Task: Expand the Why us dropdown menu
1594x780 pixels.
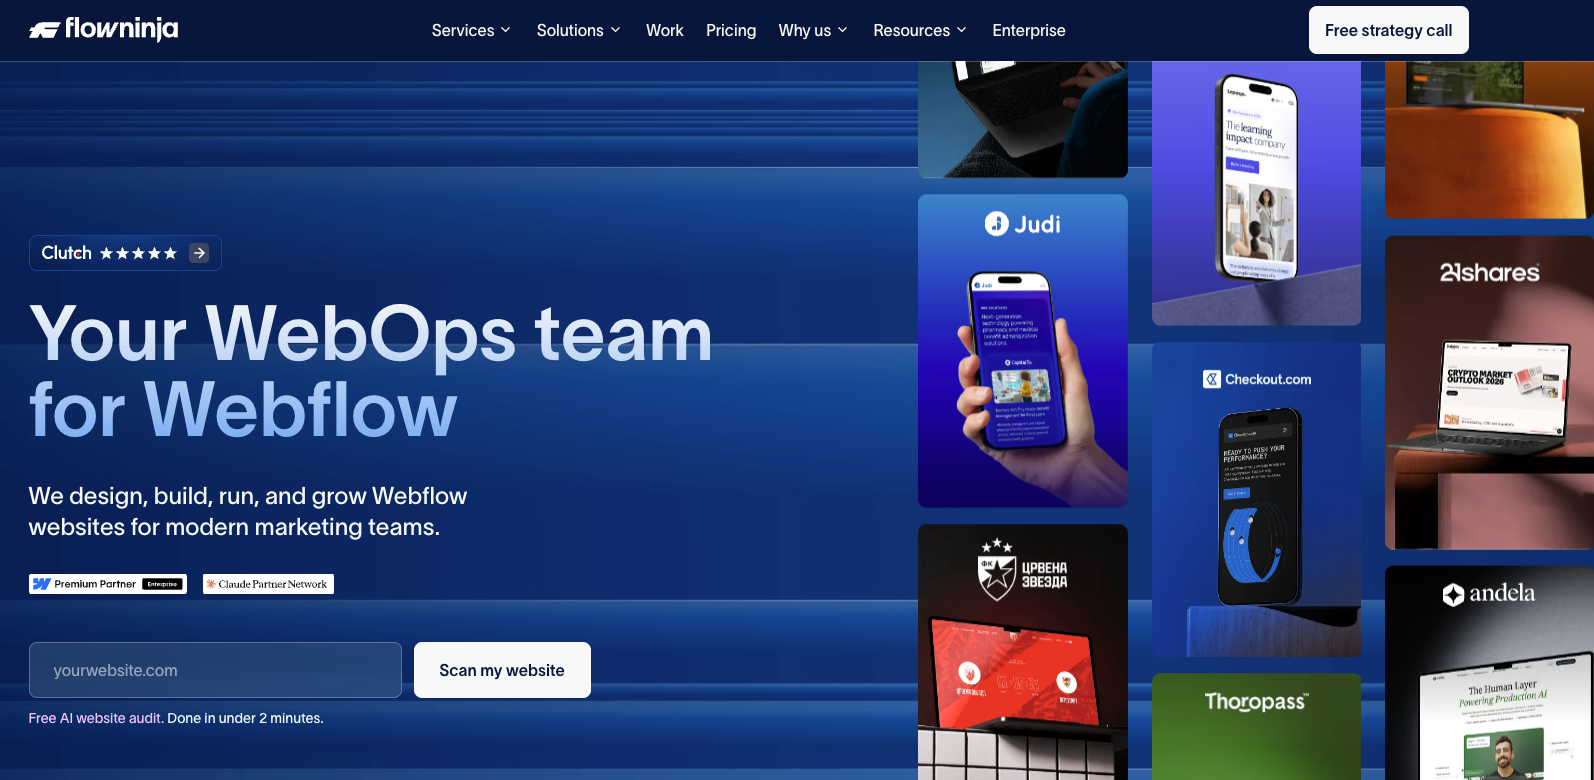Action: click(813, 30)
